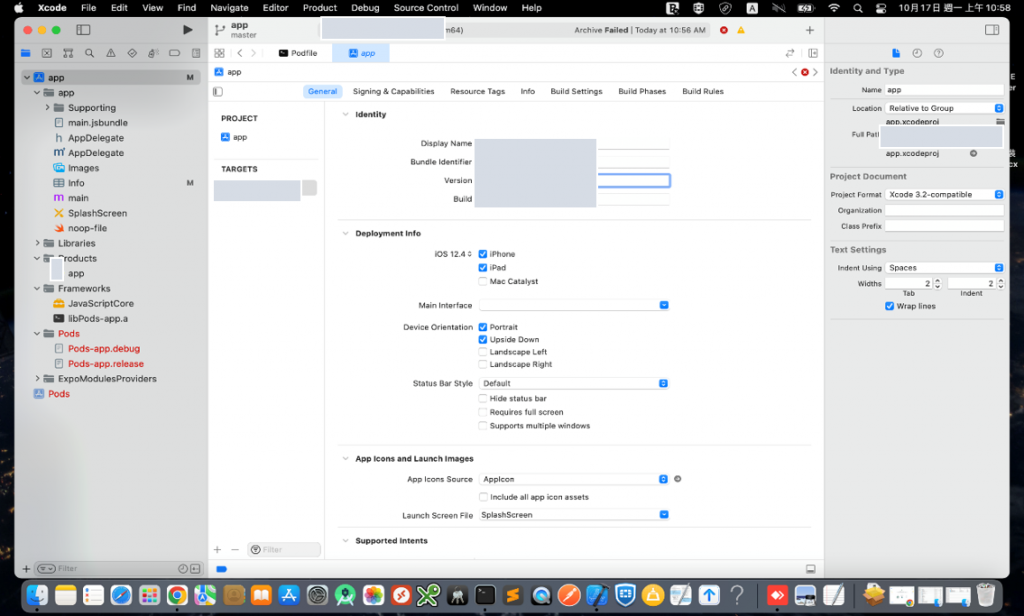The width and height of the screenshot is (1024, 616).
Task: Show the Quick Help inspector
Action: click(938, 53)
